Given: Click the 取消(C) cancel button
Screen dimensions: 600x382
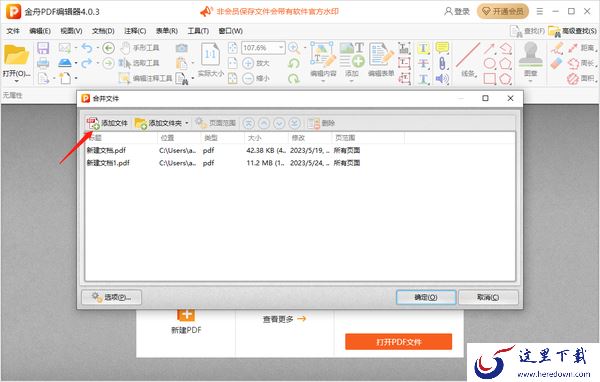Looking at the screenshot, I should point(488,297).
